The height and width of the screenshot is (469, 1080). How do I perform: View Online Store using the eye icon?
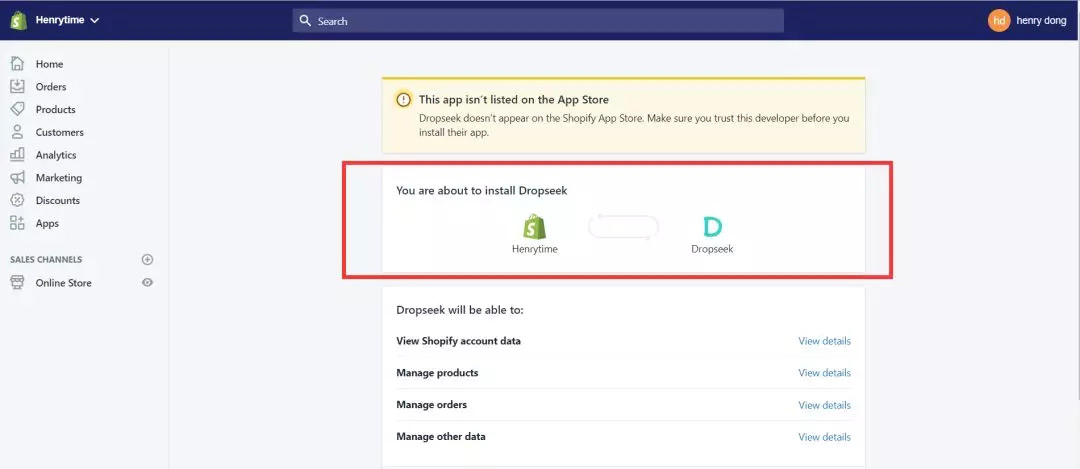tap(147, 282)
